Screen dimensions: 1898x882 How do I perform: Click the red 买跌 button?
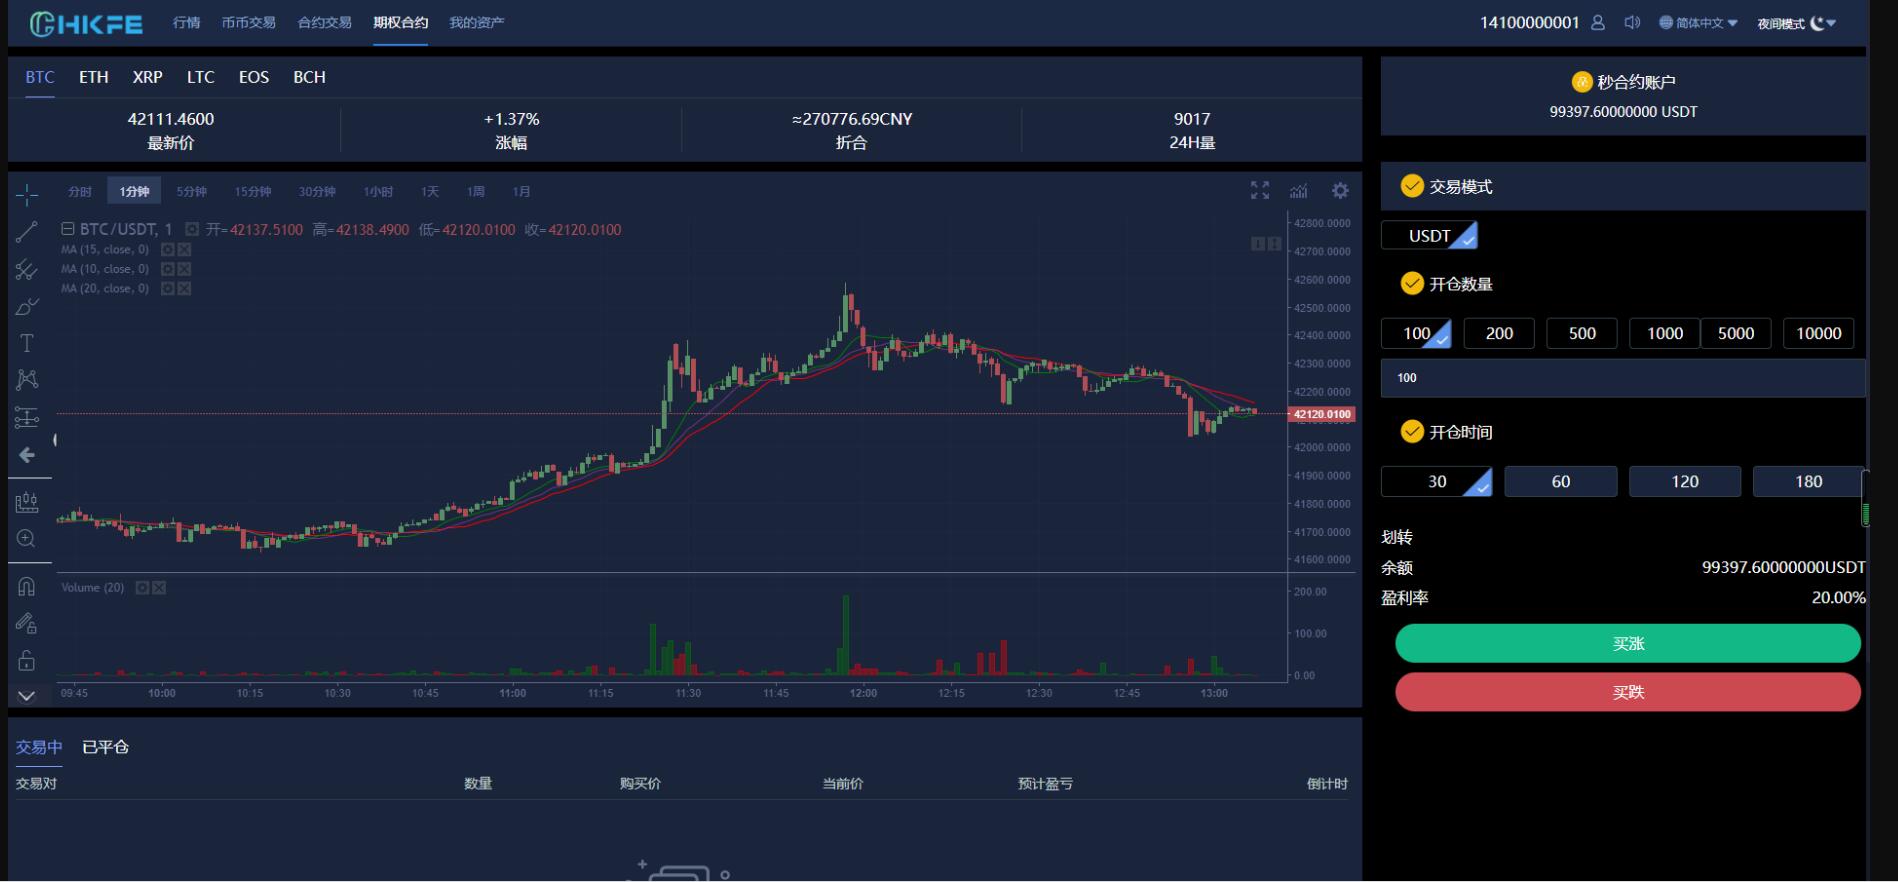click(x=1627, y=692)
